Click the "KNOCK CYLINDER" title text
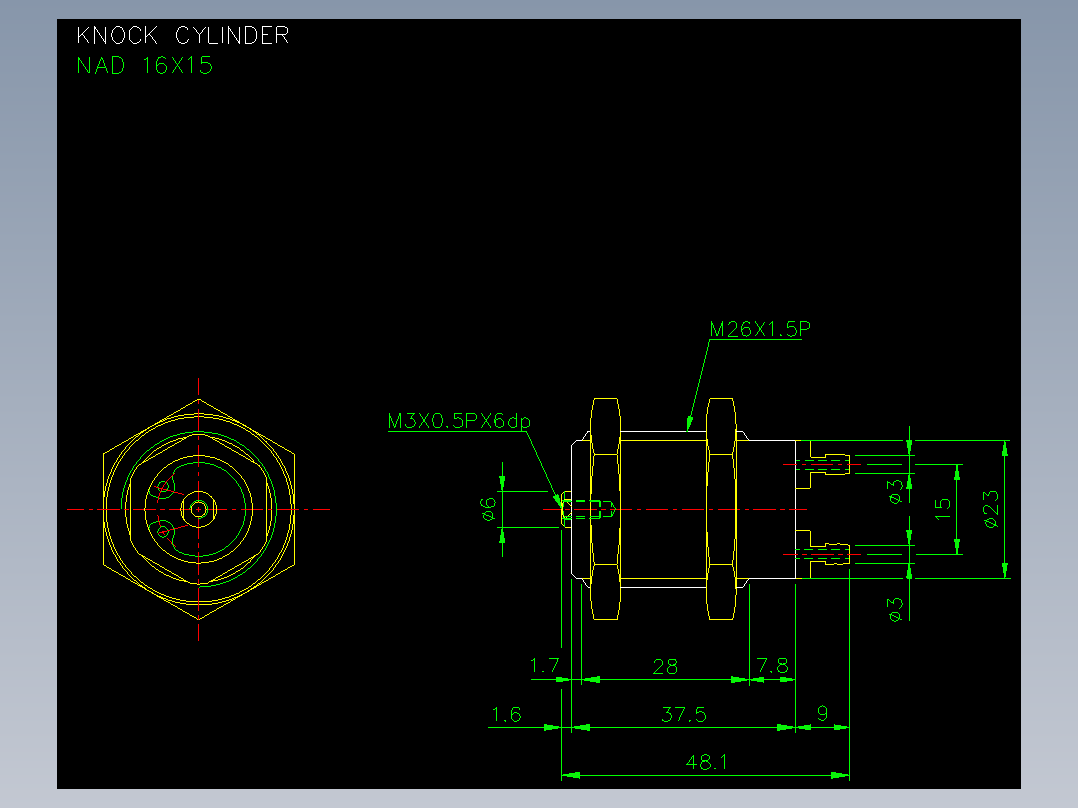Image resolution: width=1078 pixels, height=808 pixels. [182, 35]
